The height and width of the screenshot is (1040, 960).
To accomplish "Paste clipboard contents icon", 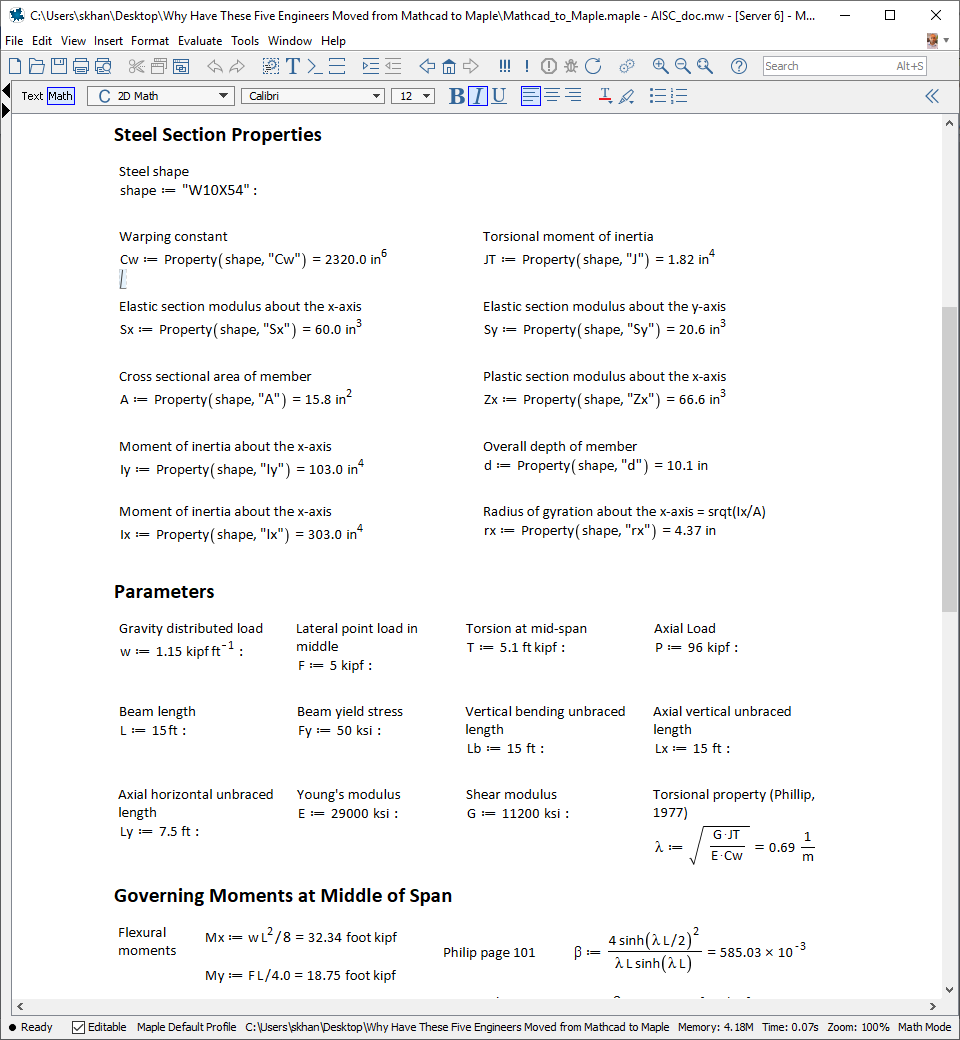I will pos(180,66).
